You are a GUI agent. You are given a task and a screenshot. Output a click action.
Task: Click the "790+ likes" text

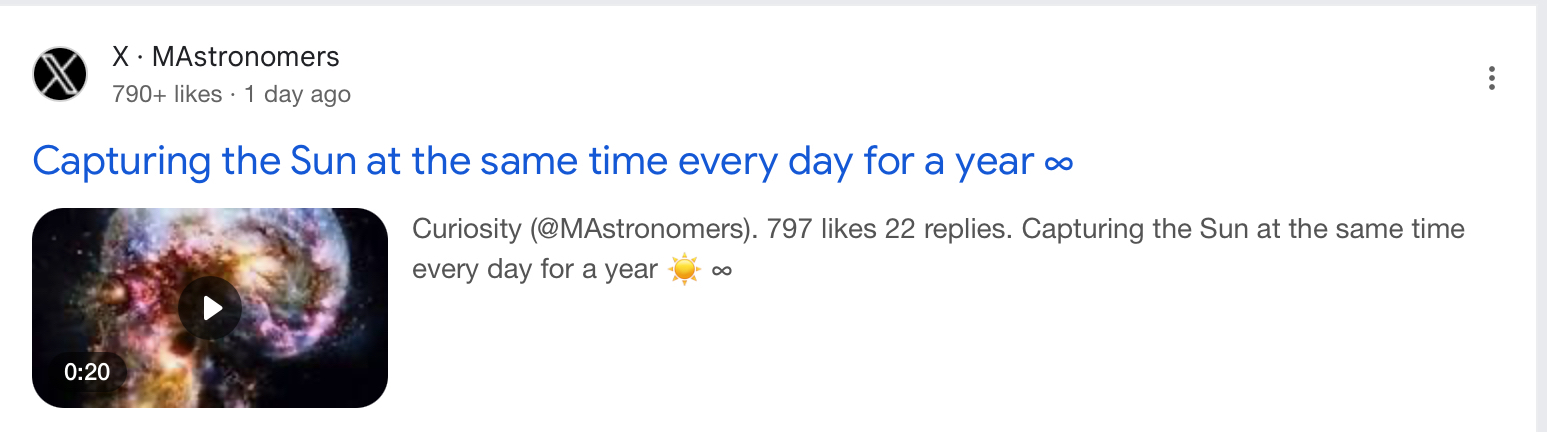tap(166, 95)
